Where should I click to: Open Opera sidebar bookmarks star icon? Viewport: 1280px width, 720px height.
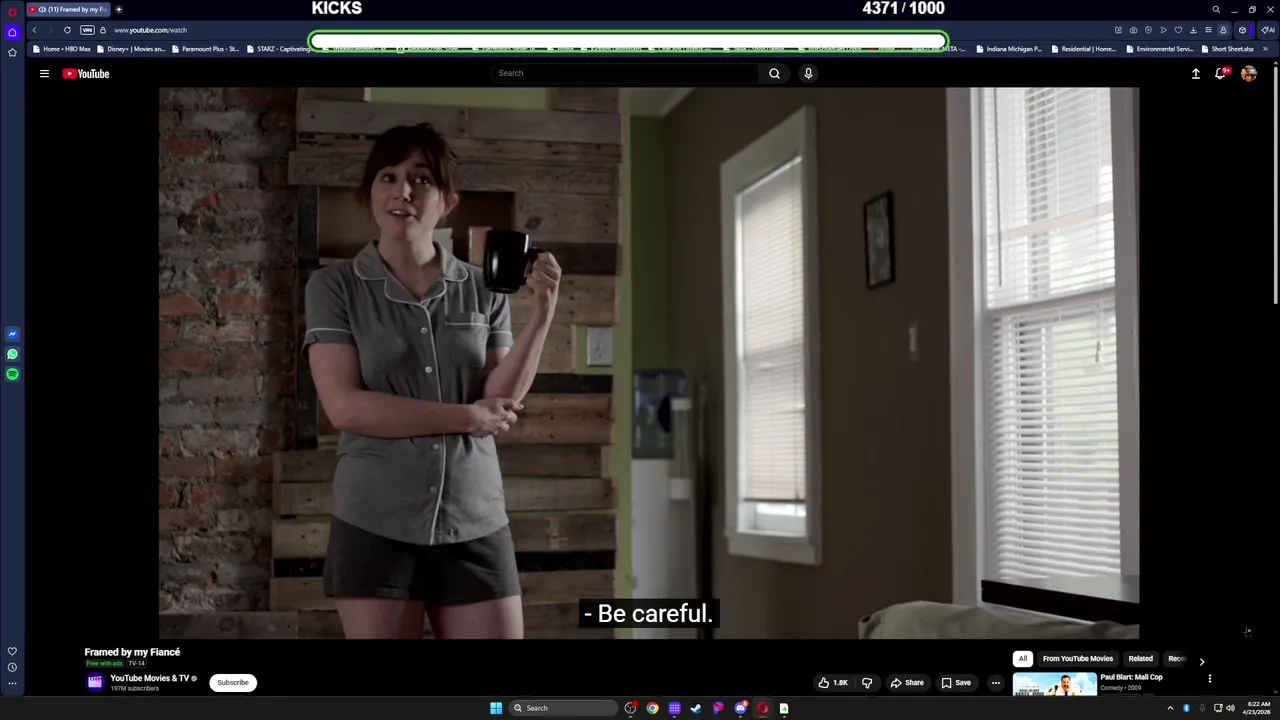pos(12,52)
